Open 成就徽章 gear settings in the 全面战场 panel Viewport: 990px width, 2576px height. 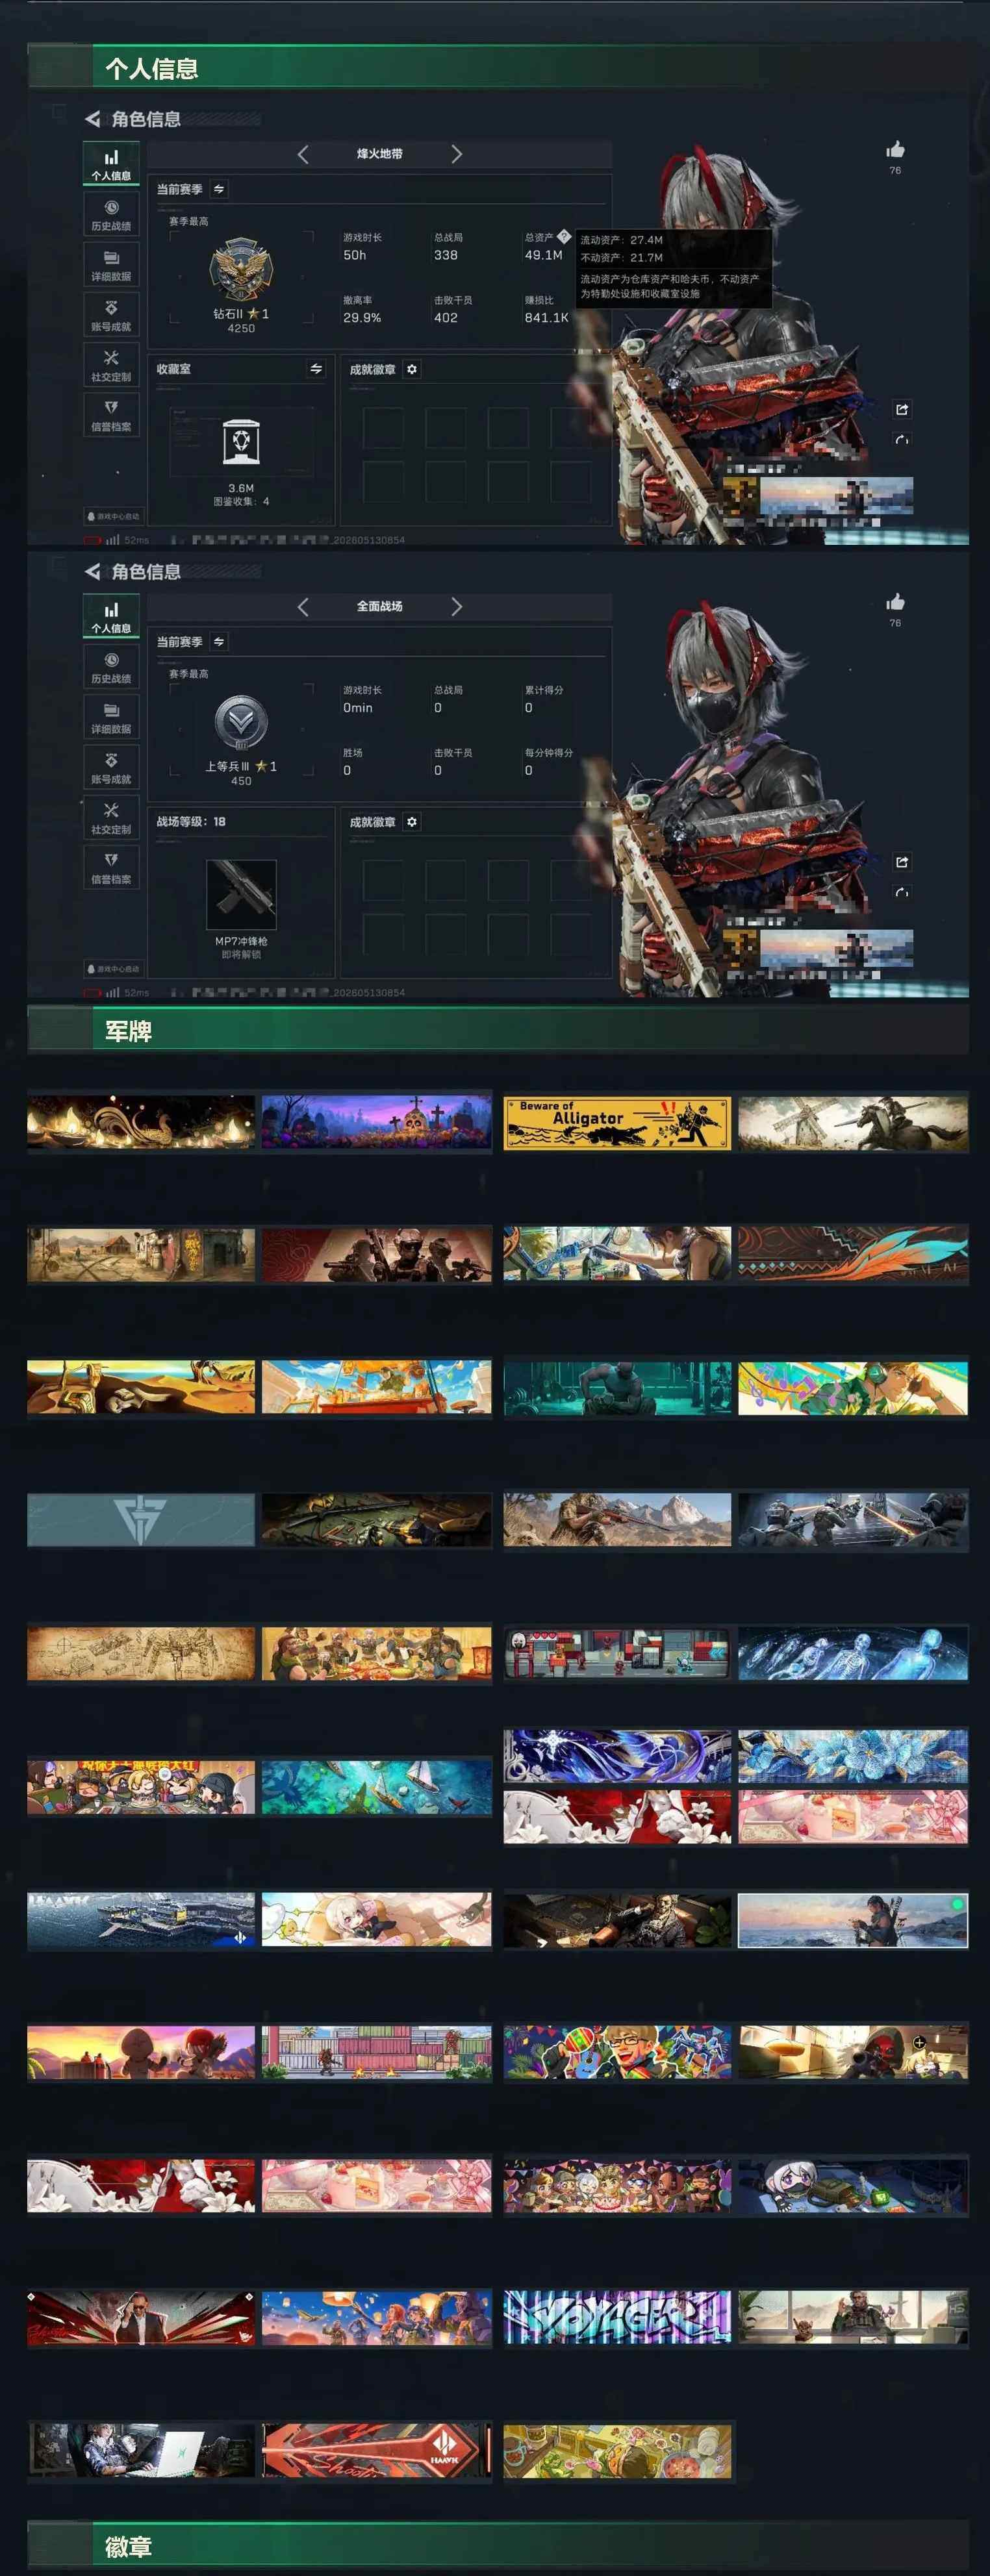pyautogui.click(x=412, y=822)
